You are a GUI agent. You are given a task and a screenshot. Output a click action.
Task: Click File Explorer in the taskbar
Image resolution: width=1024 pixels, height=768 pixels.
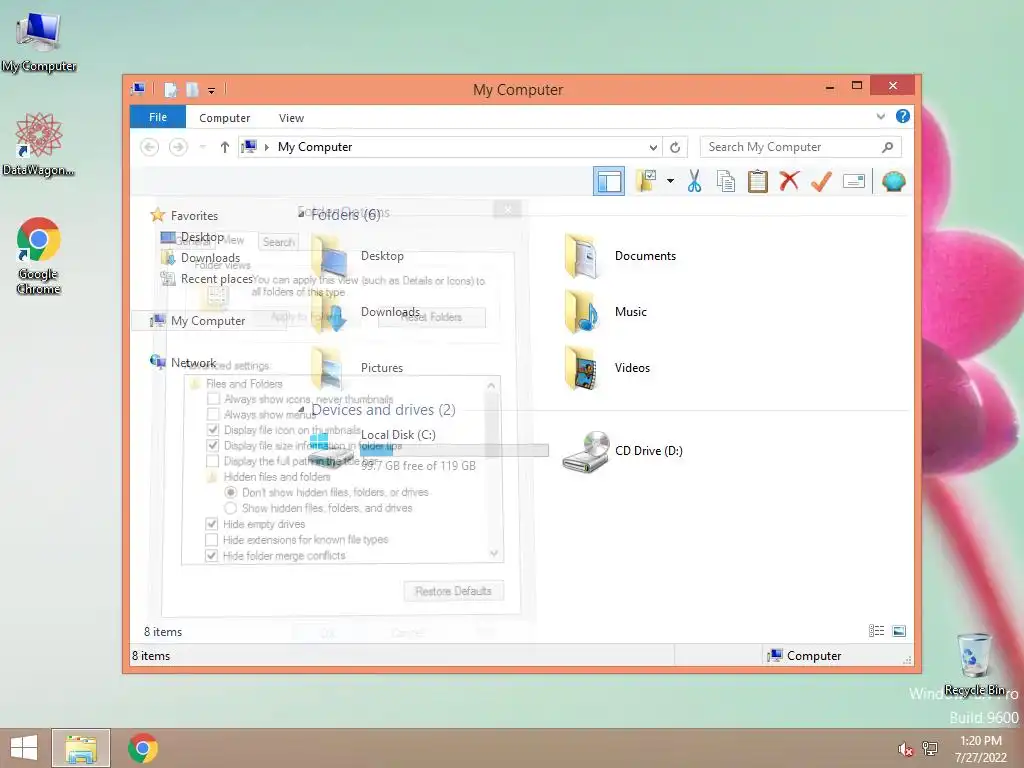pos(81,748)
